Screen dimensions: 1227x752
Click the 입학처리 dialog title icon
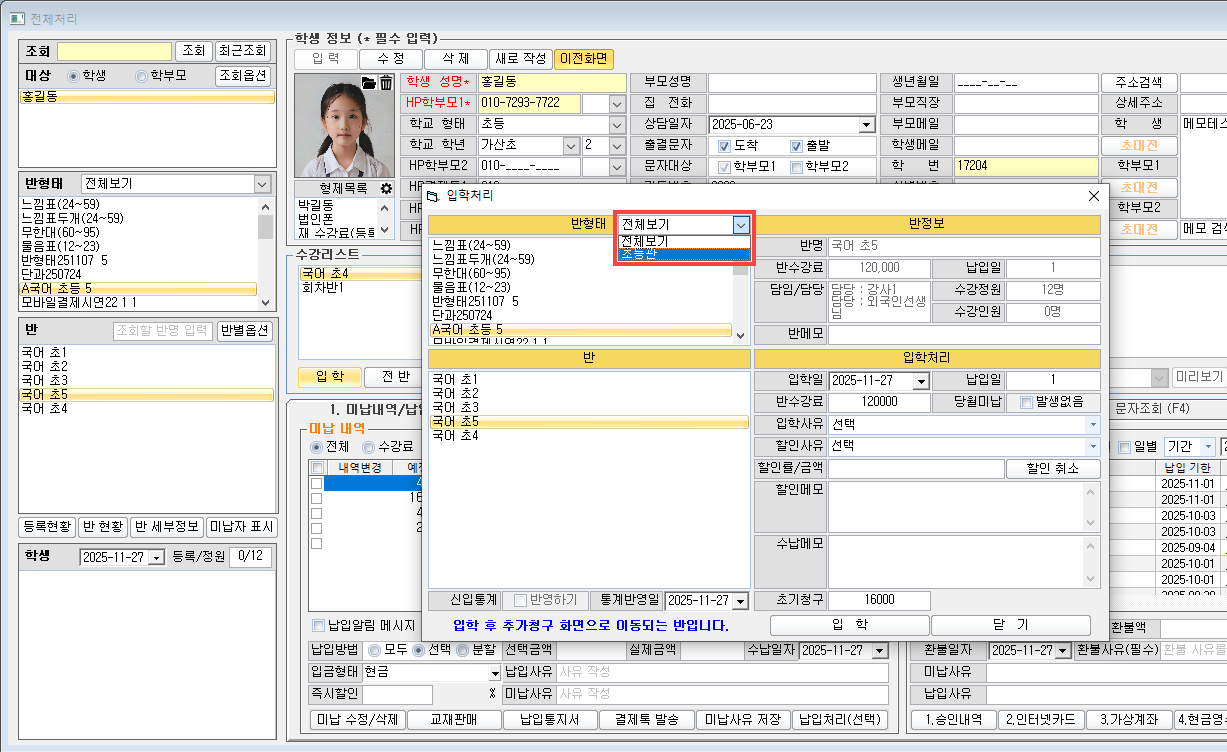(x=433, y=196)
